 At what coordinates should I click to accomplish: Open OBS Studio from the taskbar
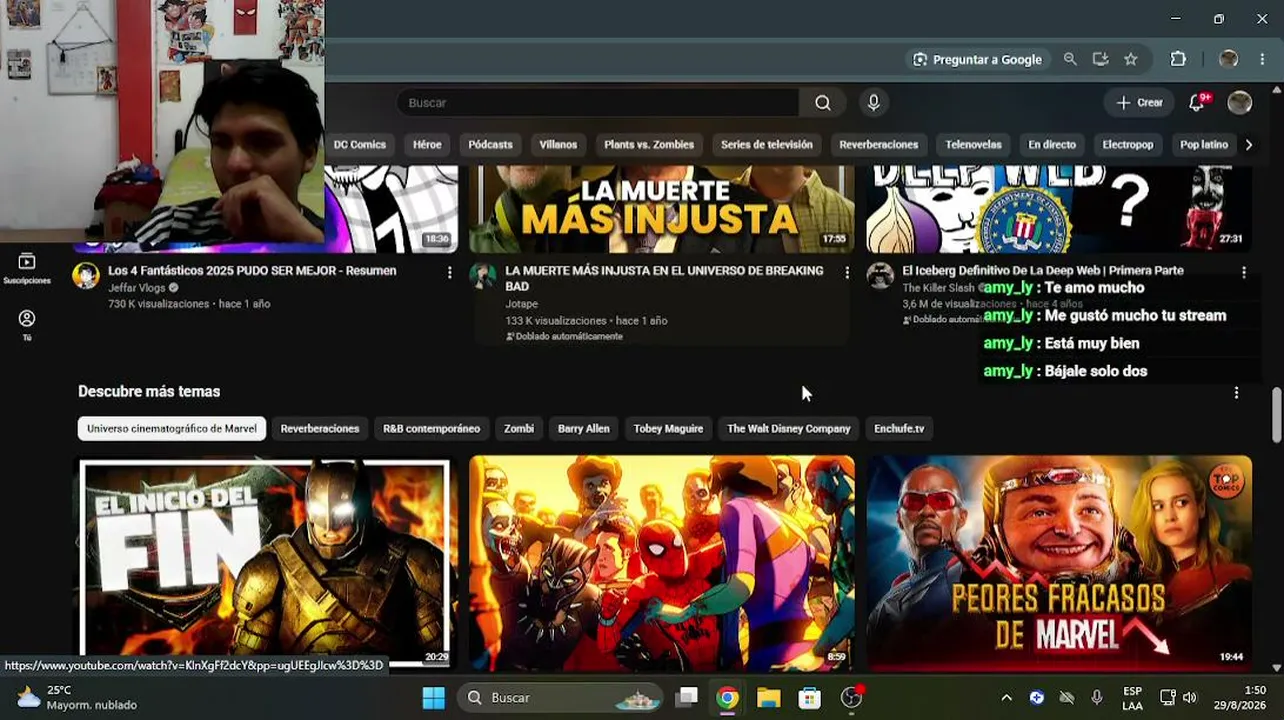click(851, 697)
